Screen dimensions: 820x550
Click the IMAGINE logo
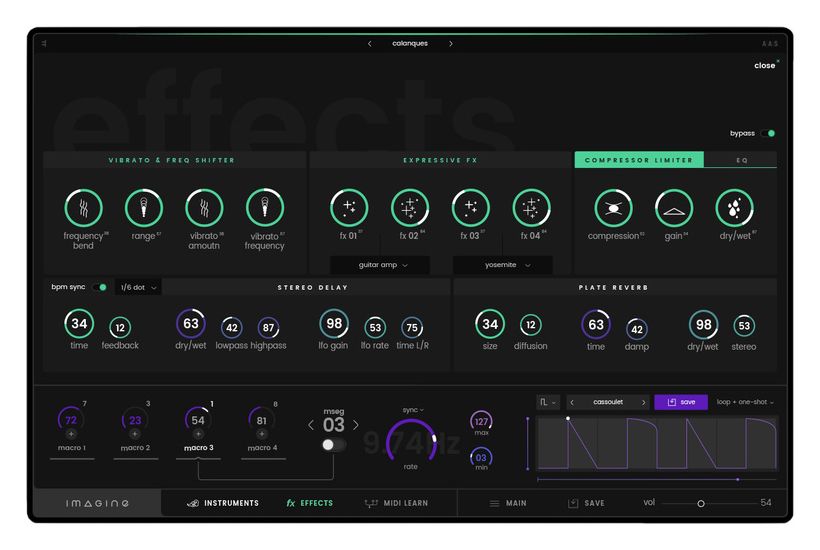[x=98, y=503]
